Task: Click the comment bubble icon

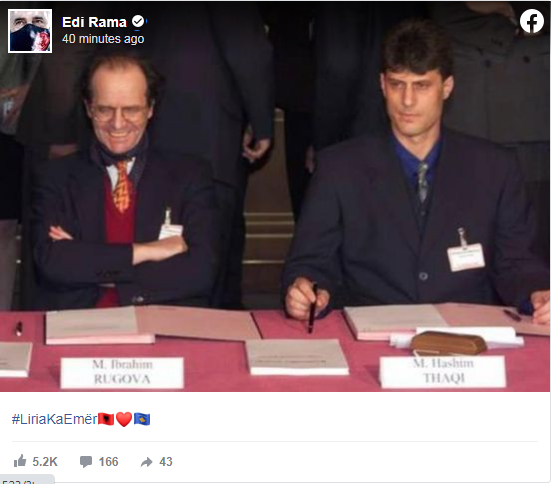Action: click(x=86, y=462)
